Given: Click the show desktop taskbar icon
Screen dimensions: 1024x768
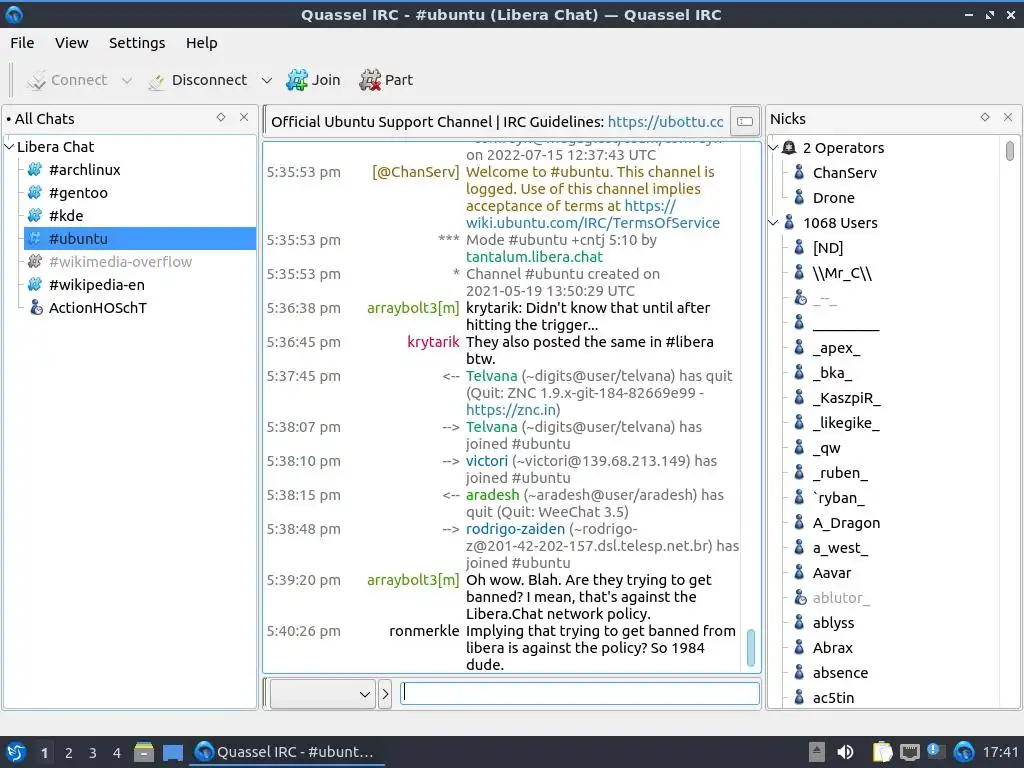Looking at the screenshot, I should [x=172, y=752].
